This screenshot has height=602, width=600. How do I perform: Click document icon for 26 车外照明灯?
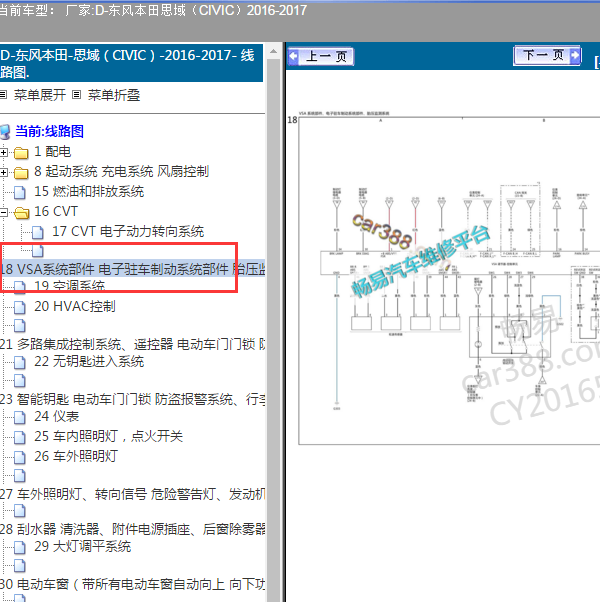[20, 457]
